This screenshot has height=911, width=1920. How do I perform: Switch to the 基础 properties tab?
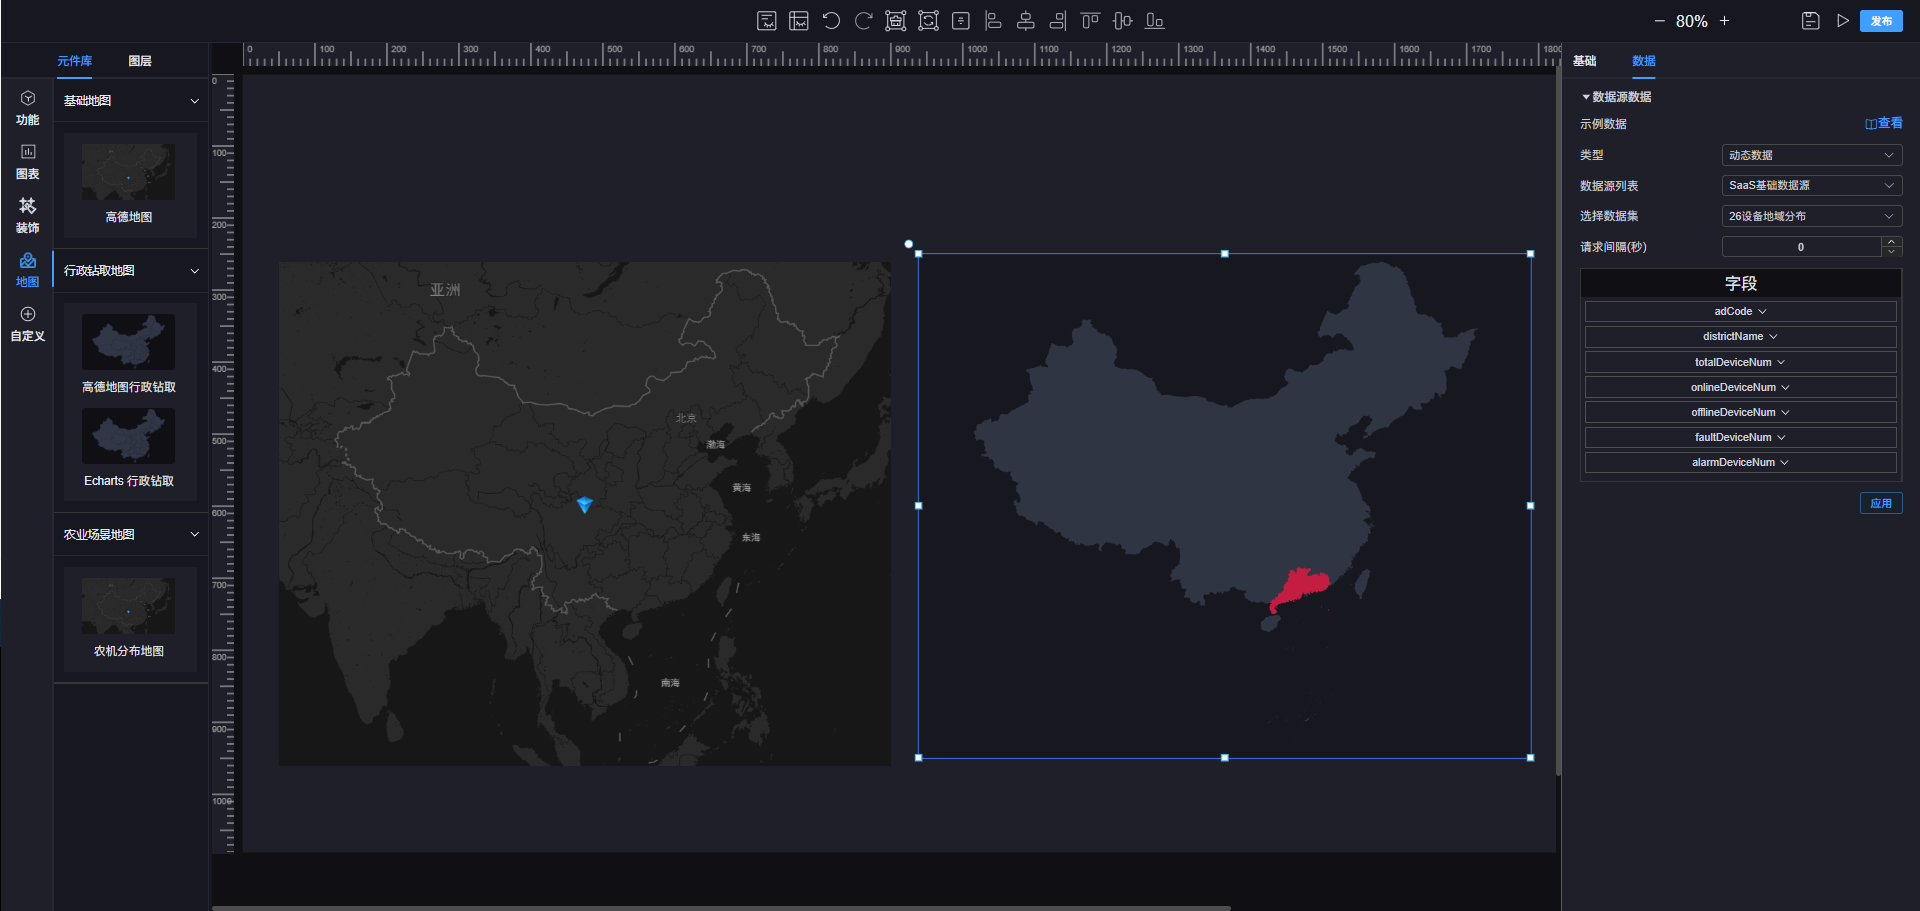click(1584, 61)
